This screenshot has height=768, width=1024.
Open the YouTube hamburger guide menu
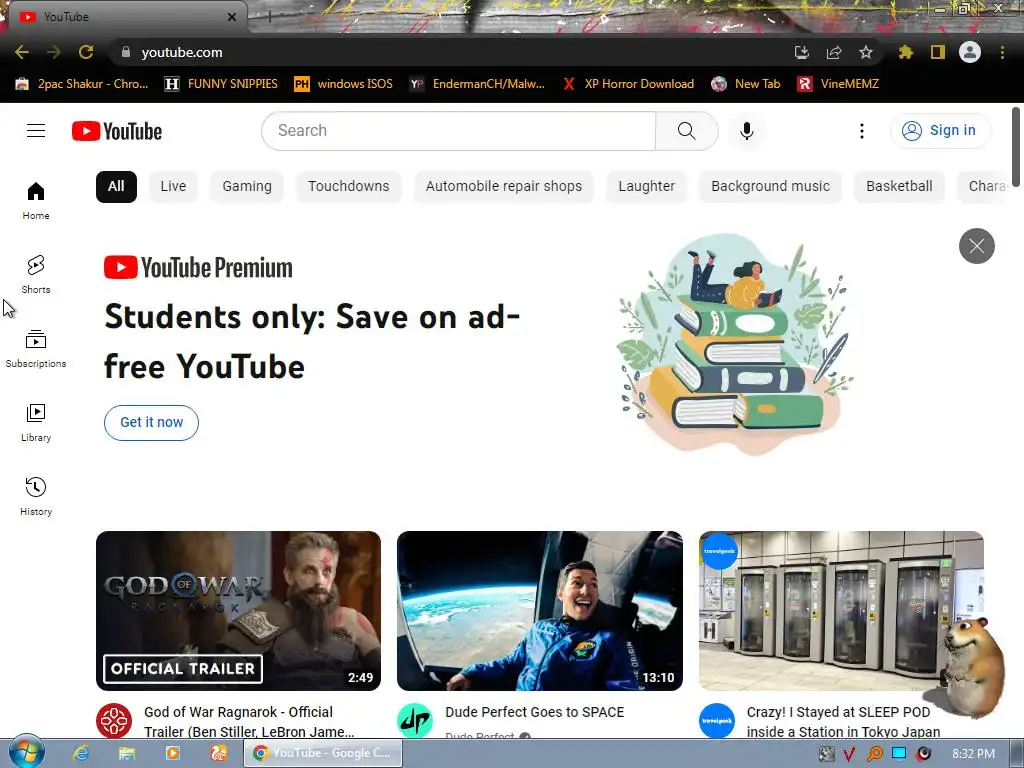click(36, 131)
